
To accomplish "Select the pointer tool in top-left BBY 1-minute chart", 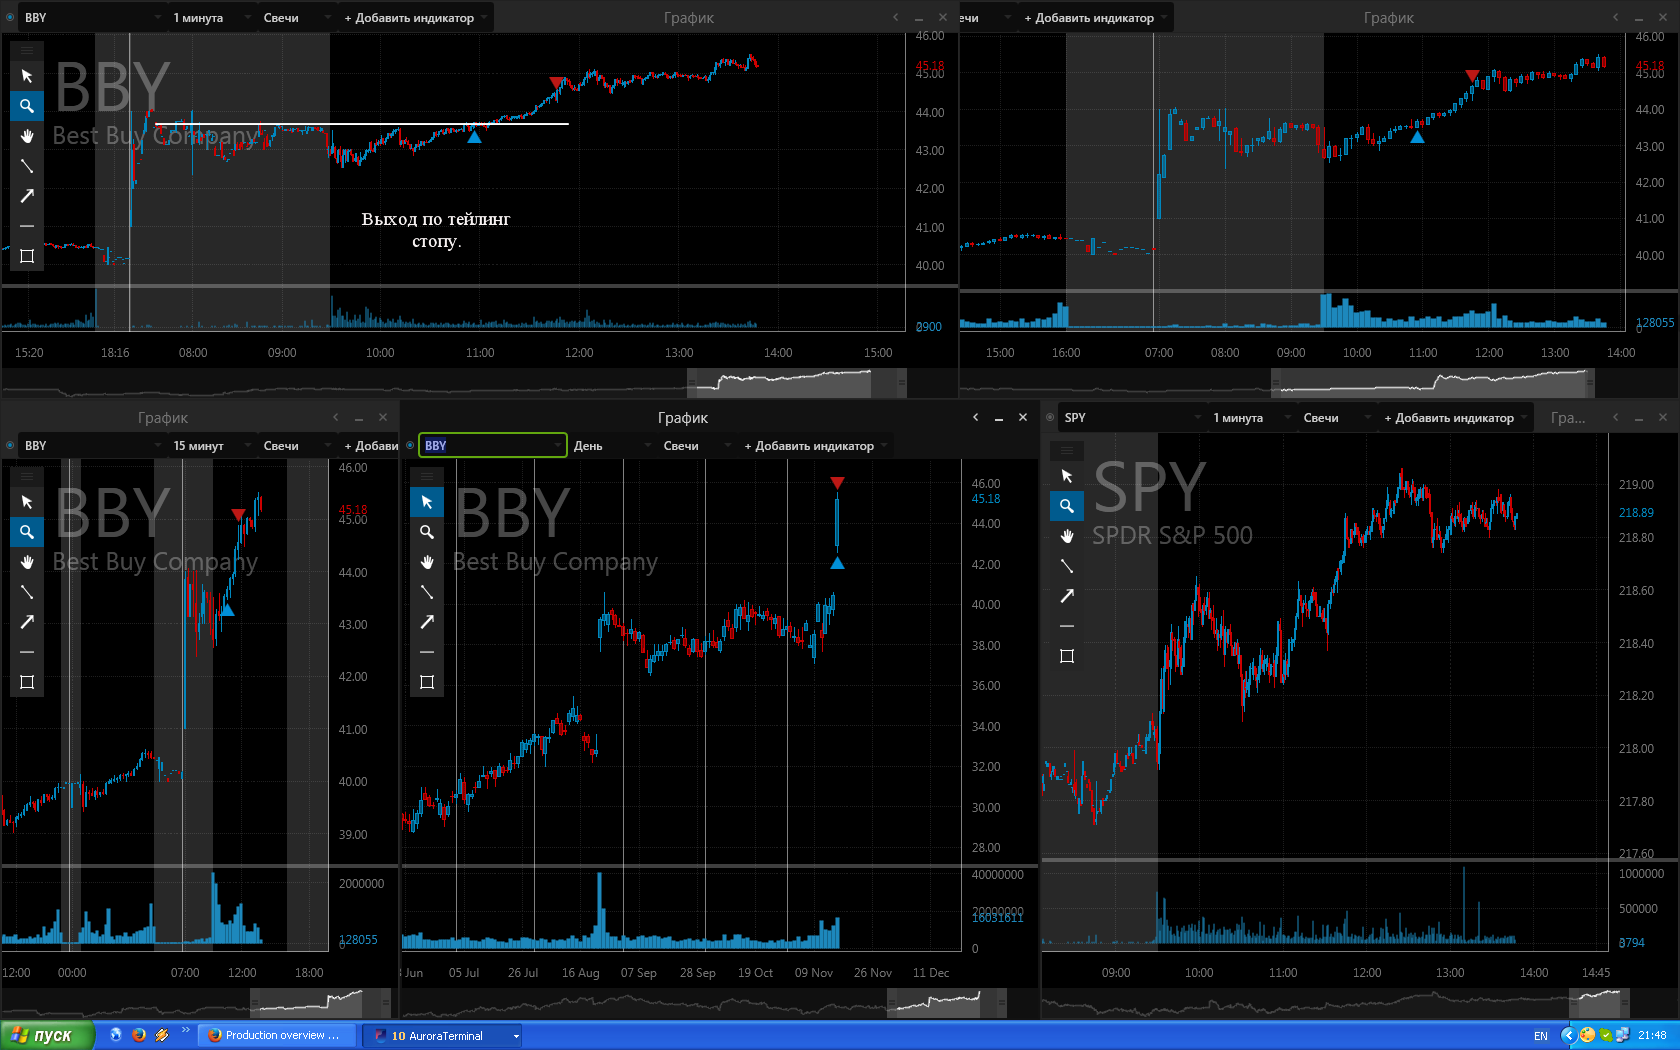I will (27, 76).
